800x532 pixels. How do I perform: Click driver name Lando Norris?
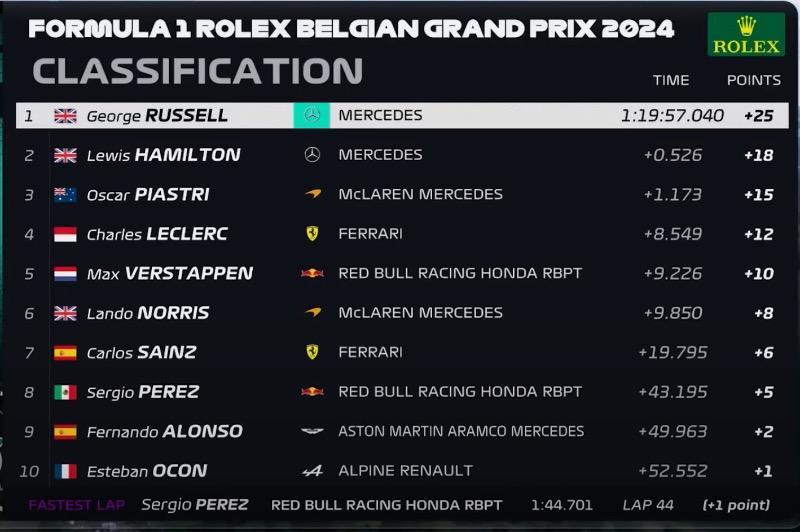click(148, 313)
